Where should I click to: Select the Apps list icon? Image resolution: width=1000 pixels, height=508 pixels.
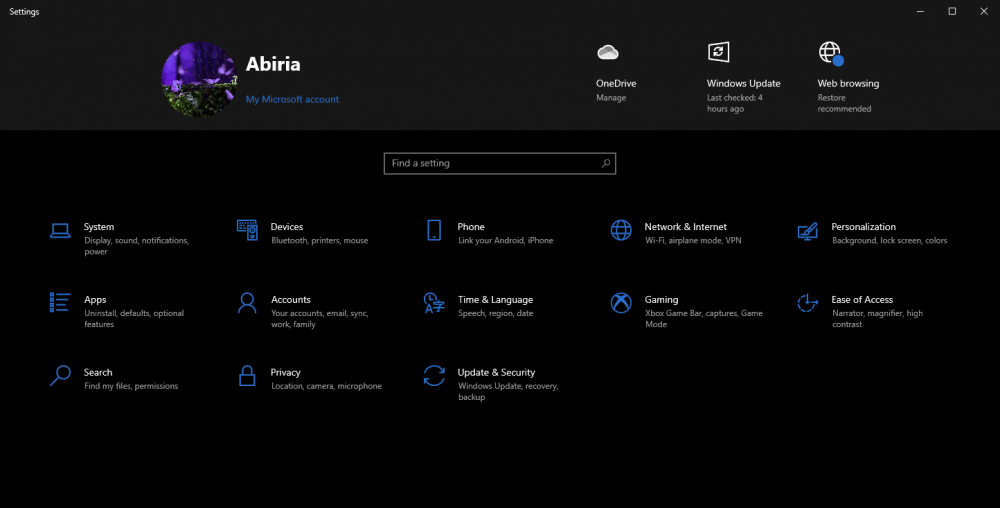tap(60, 302)
